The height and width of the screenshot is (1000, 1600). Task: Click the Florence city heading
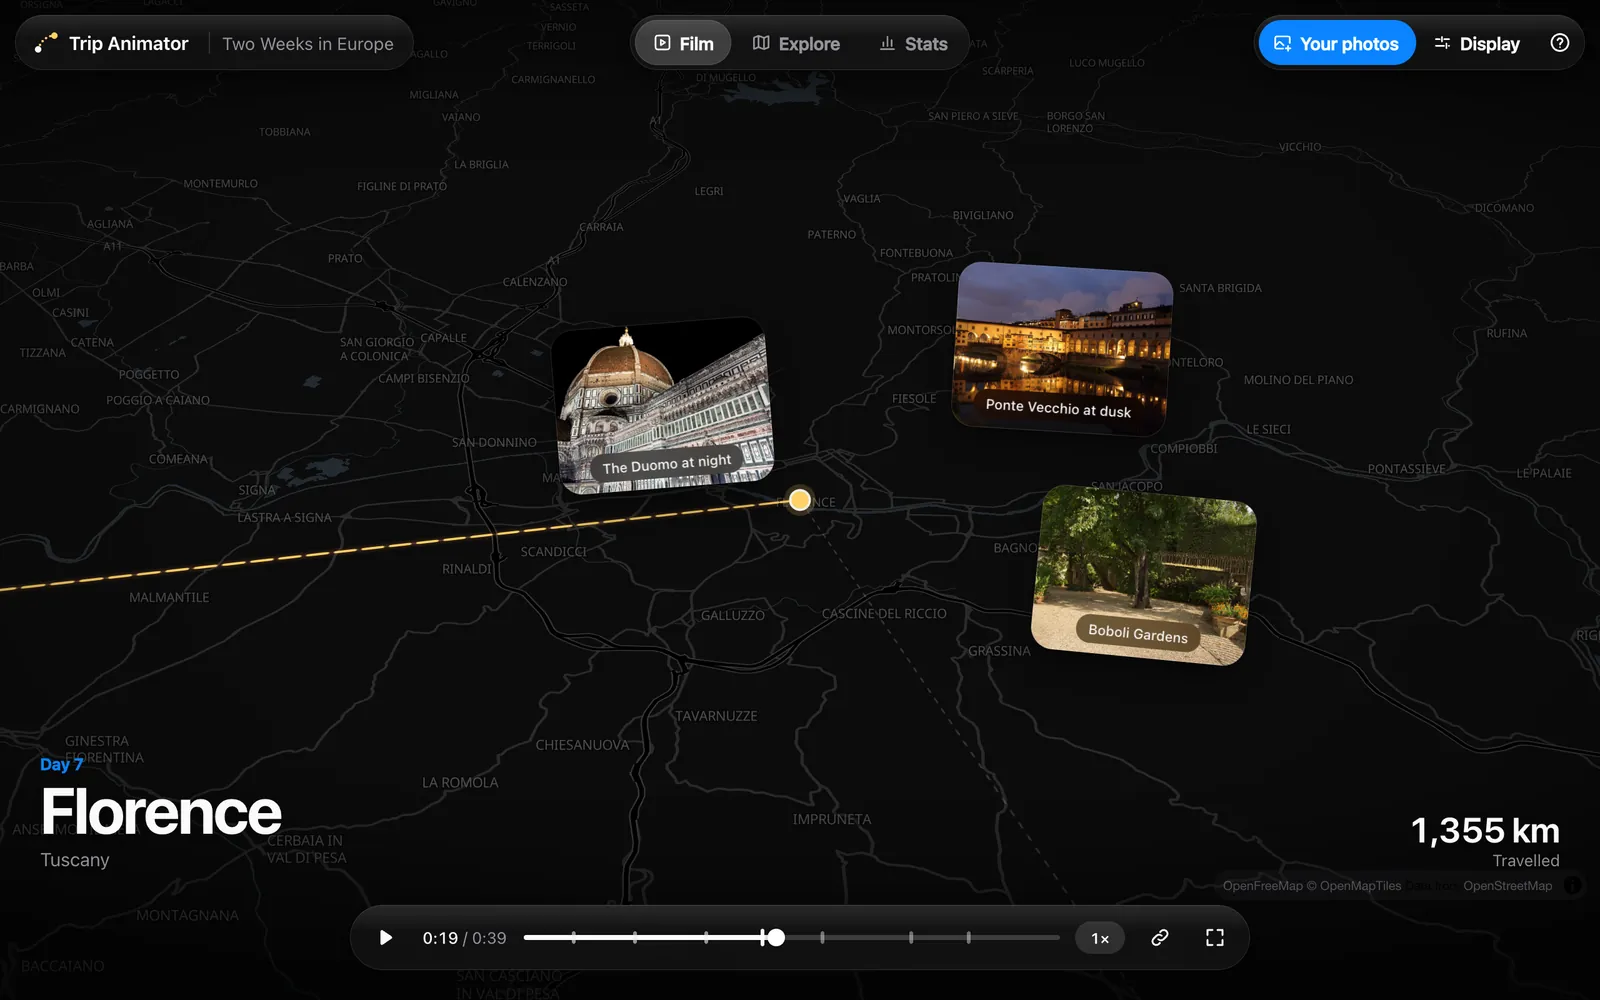coord(161,811)
